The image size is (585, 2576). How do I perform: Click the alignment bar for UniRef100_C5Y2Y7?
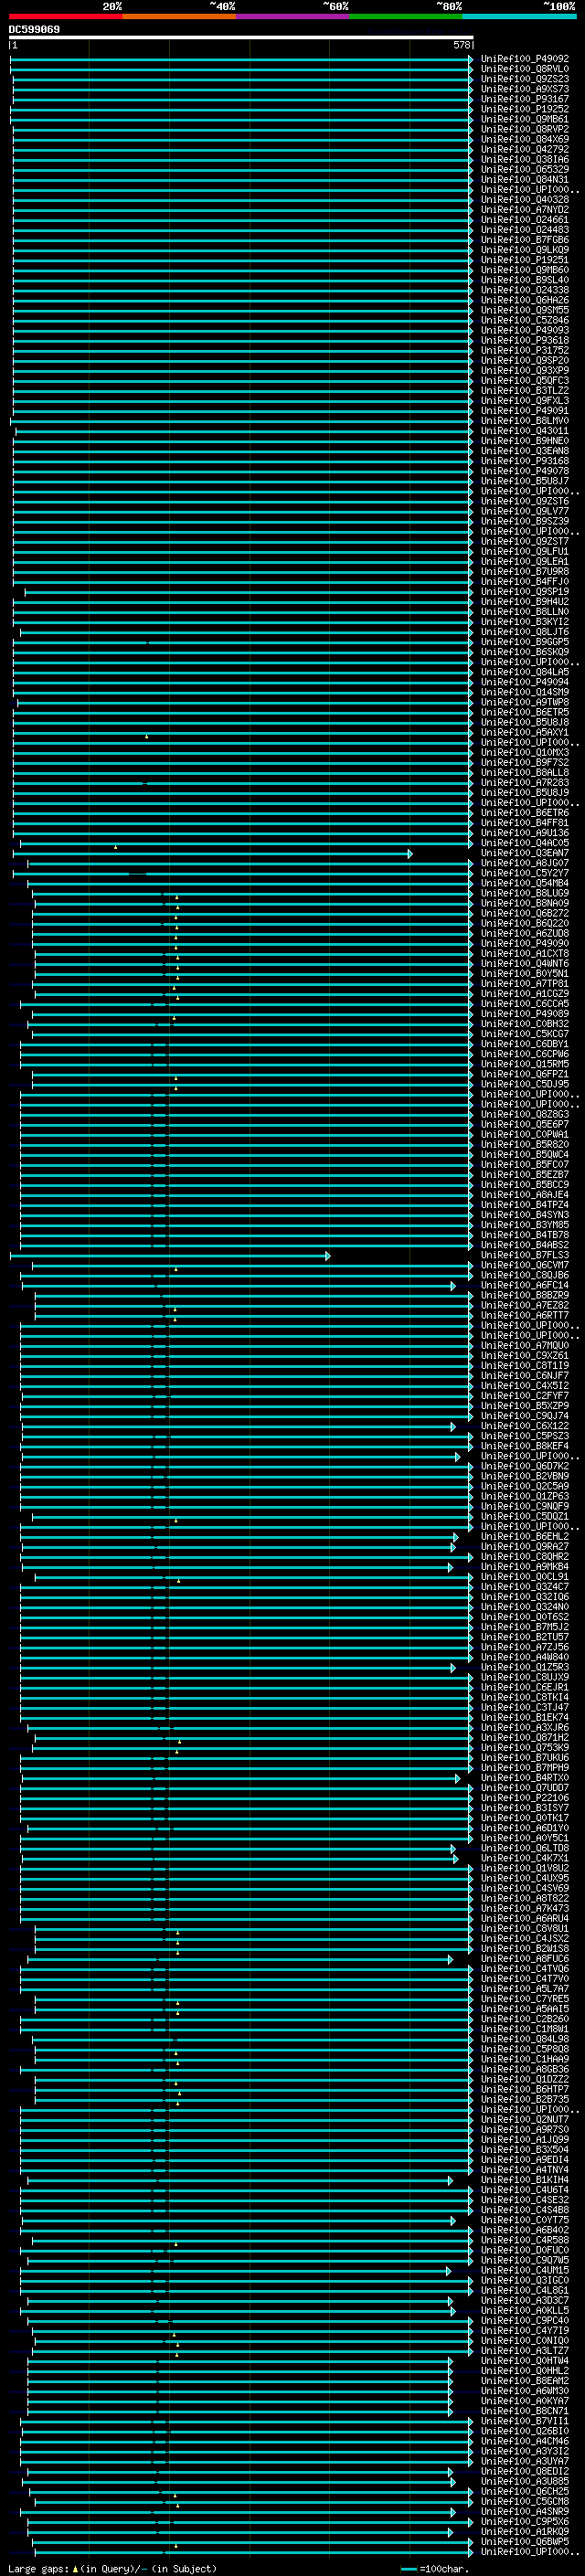tap(243, 873)
